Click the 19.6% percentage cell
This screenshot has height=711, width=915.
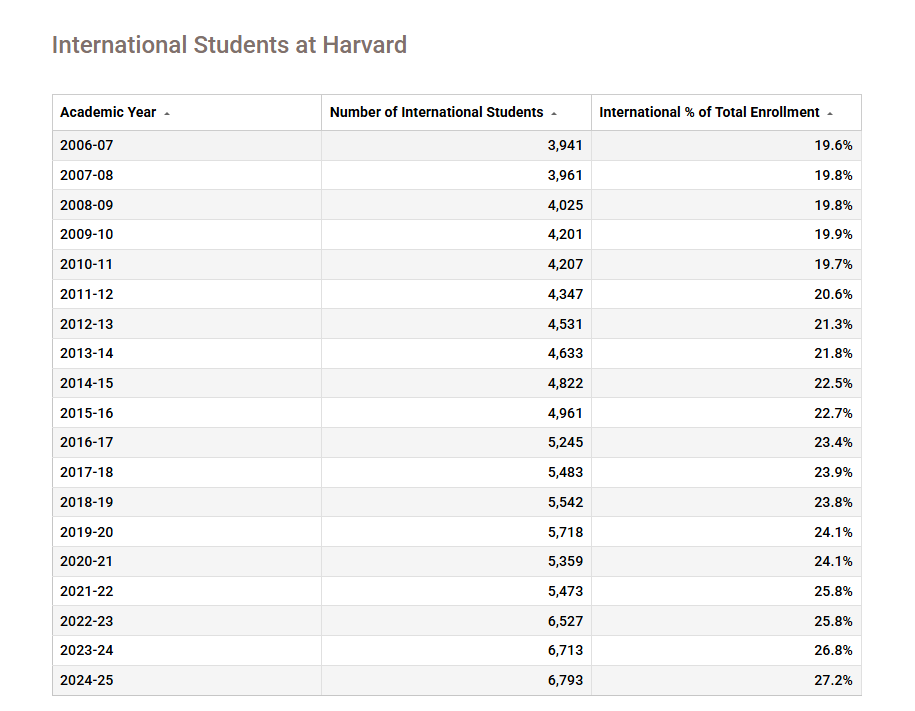[833, 145]
